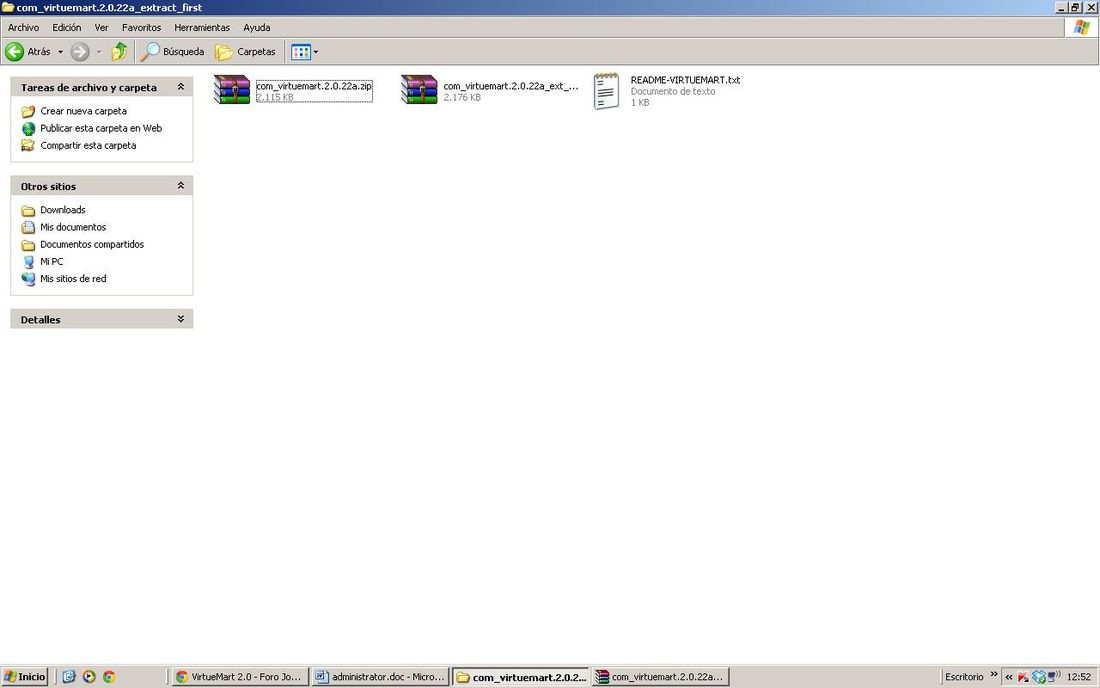The image size is (1100, 688).
Task: Click the Windows flag logo
Action: (1082, 27)
